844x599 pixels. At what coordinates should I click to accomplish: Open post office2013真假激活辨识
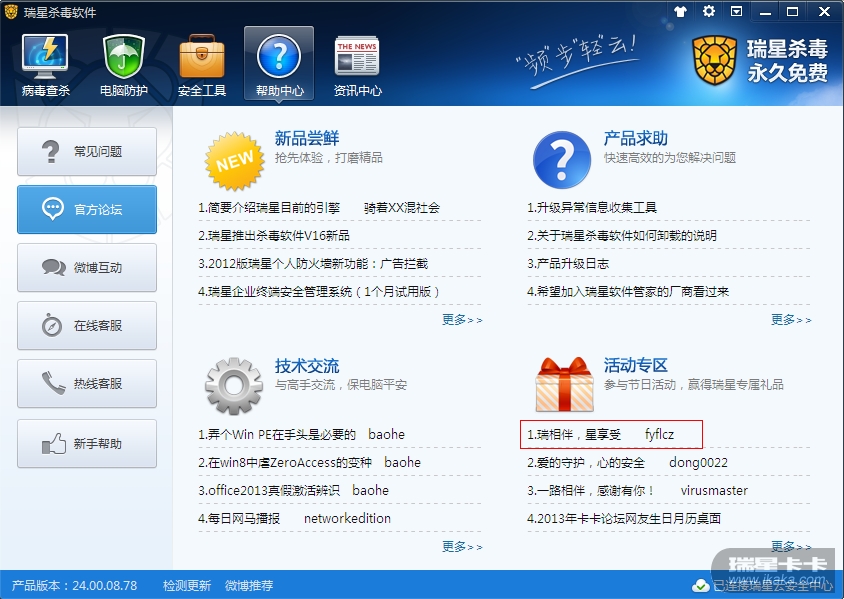click(x=269, y=490)
